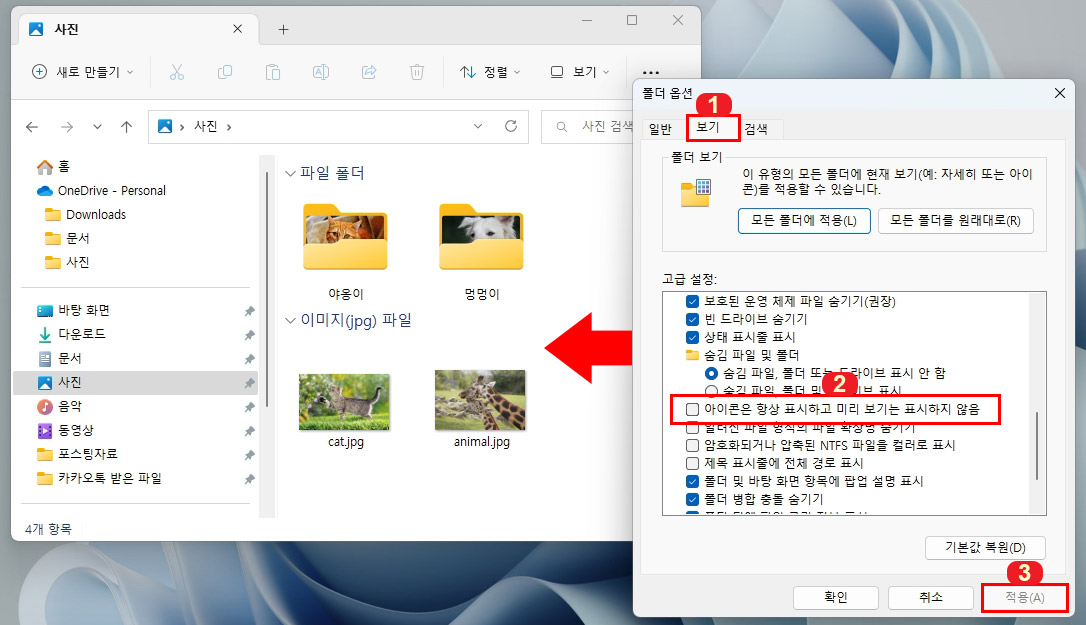This screenshot has width=1086, height=625.
Task: Click the Refresh icon in the address bar
Action: pyautogui.click(x=513, y=126)
